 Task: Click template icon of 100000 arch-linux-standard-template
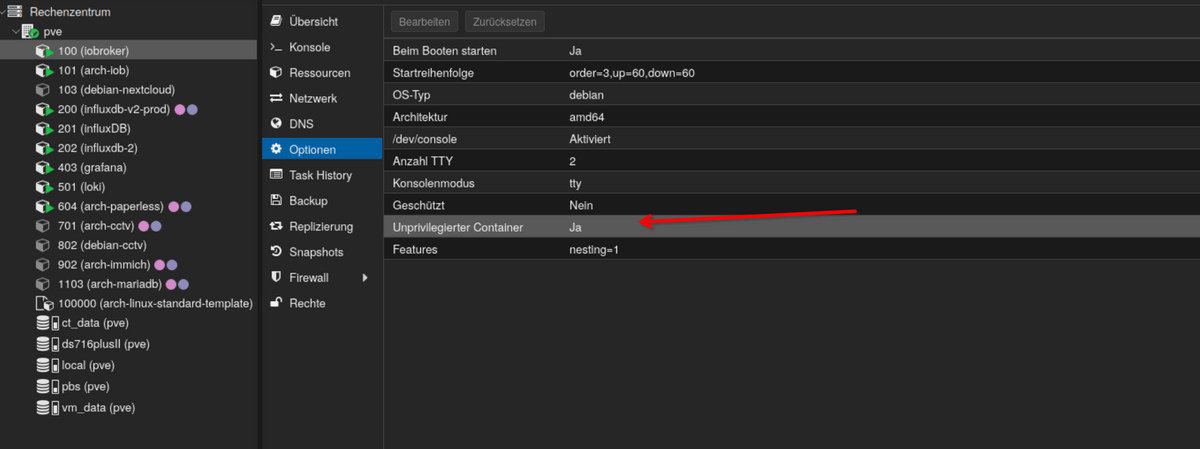point(44,304)
